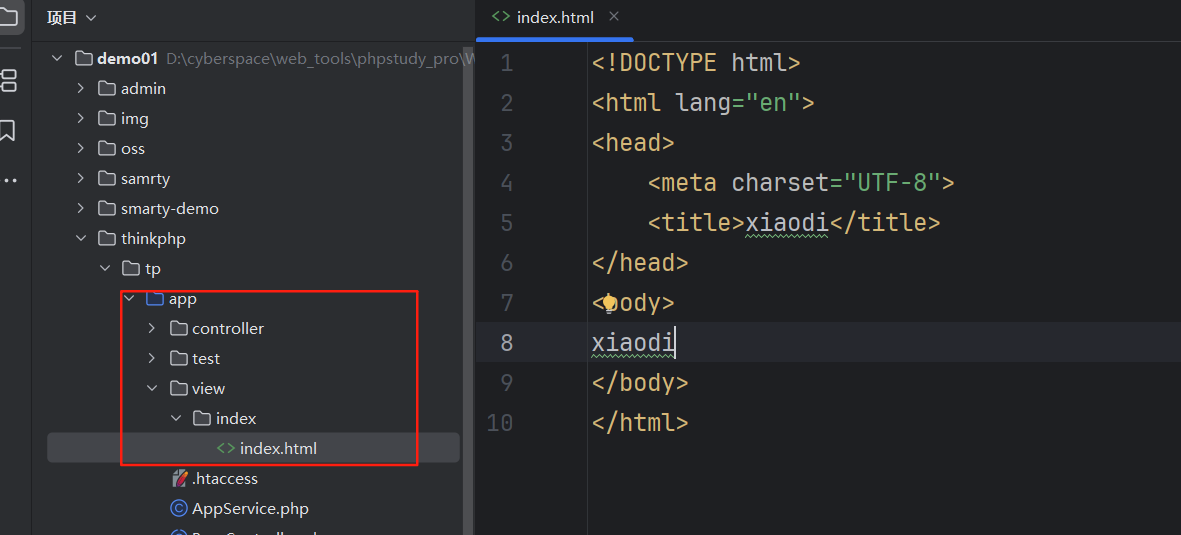Select the img folder icon
This screenshot has height=535, width=1181.
point(107,118)
